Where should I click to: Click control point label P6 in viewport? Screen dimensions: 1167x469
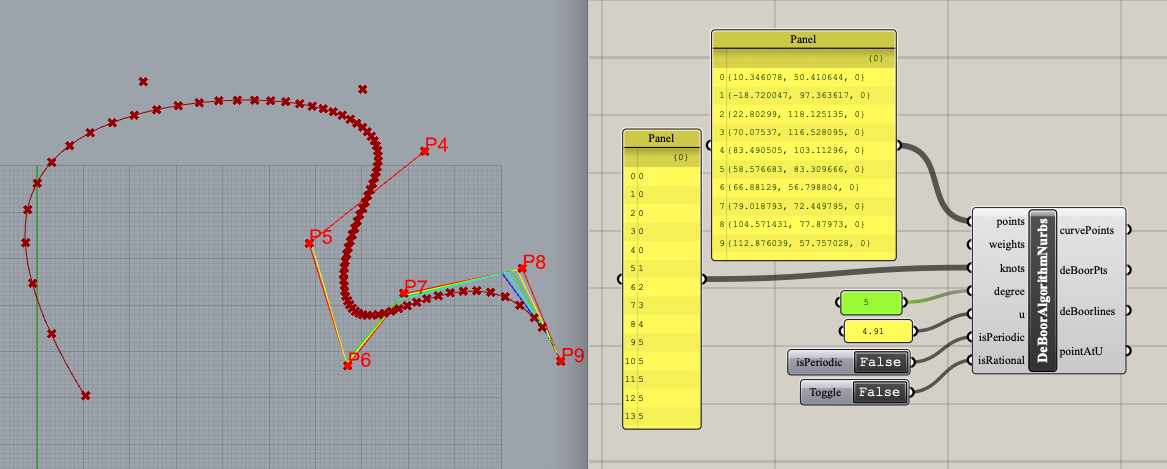(x=359, y=360)
